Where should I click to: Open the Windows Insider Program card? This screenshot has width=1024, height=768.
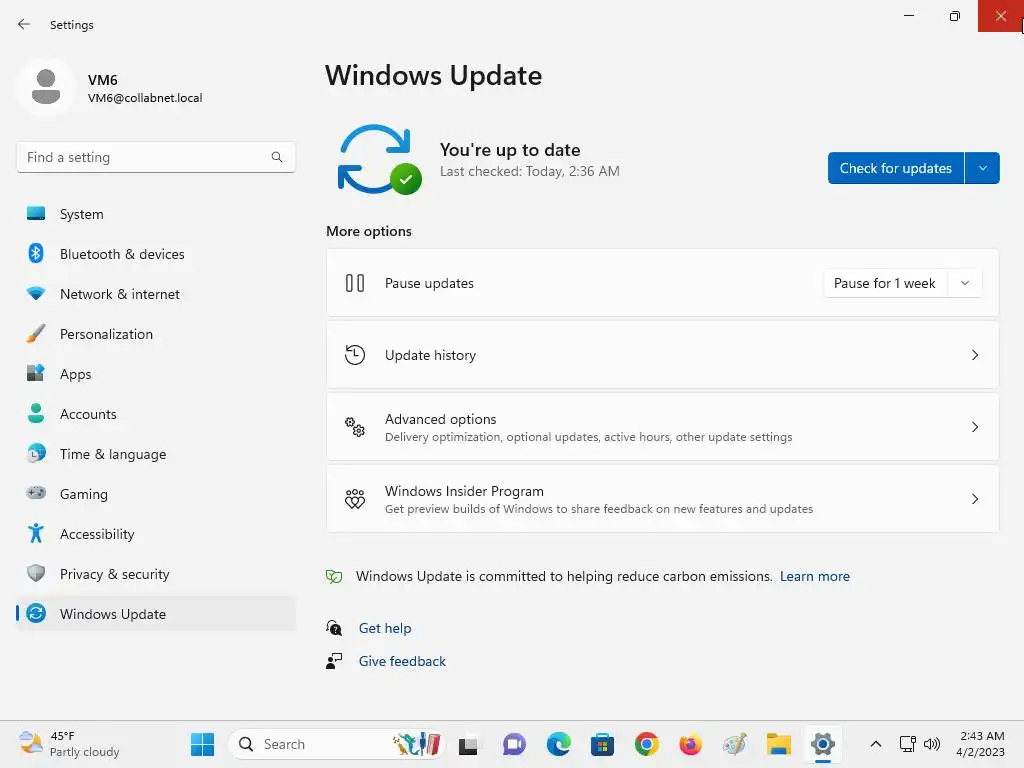[663, 499]
